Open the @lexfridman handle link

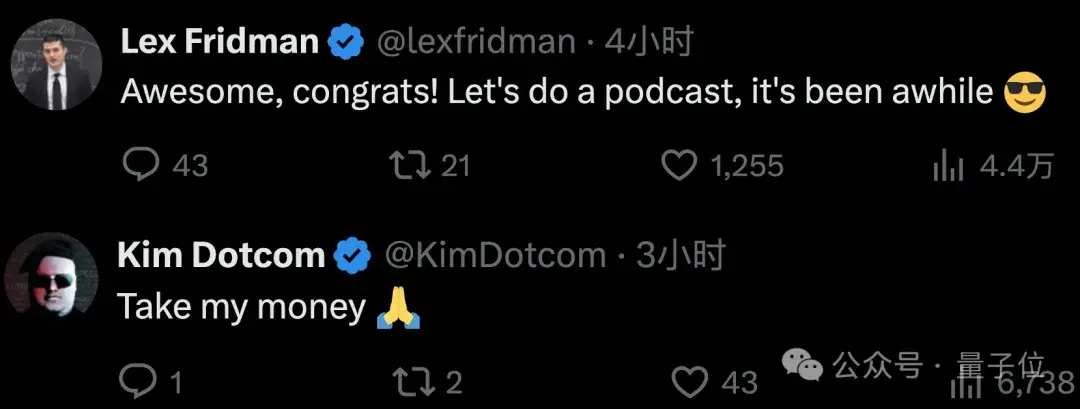click(x=475, y=42)
